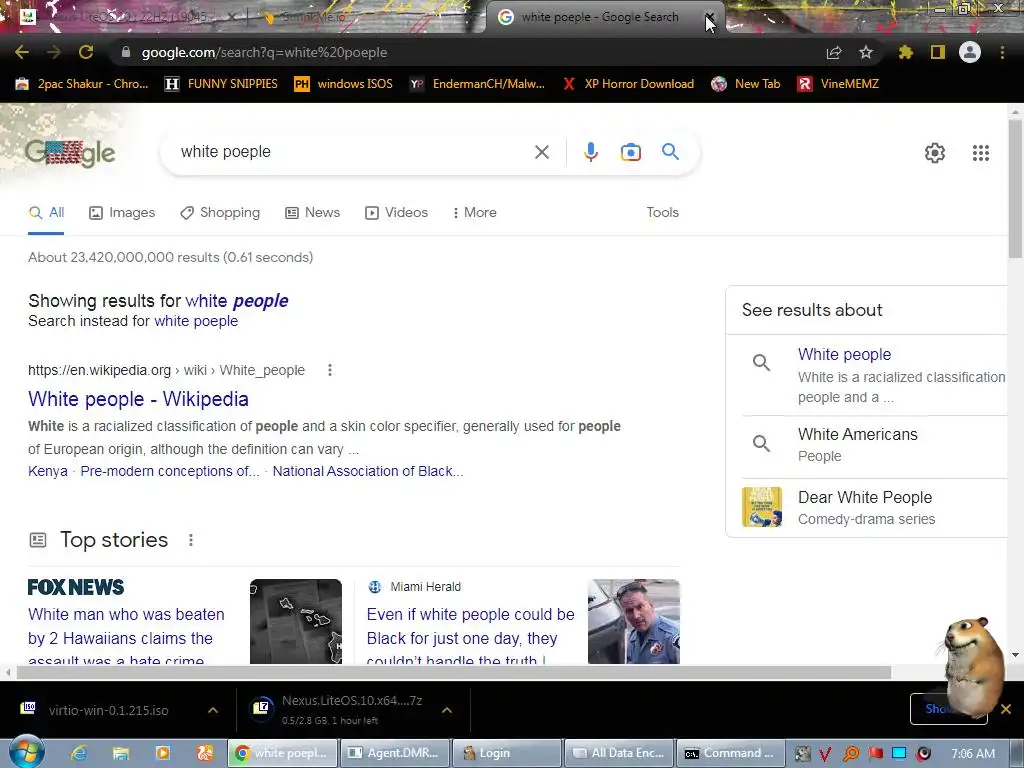This screenshot has height=768, width=1024.
Task: Open Fox News story about white man beaten
Action: 126,638
